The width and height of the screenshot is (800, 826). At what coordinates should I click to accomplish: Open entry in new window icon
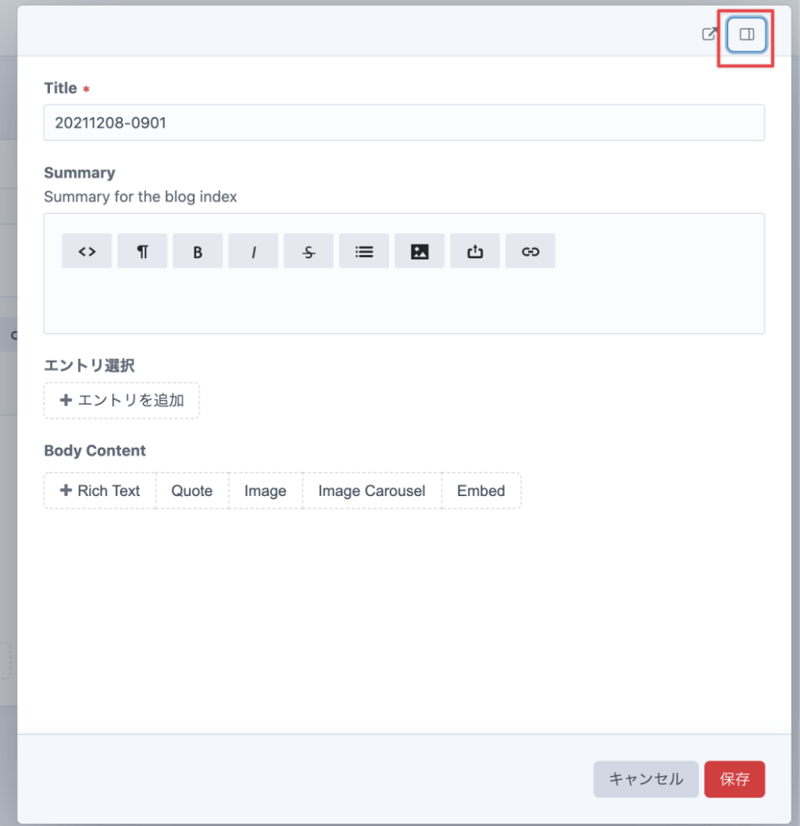point(709,34)
